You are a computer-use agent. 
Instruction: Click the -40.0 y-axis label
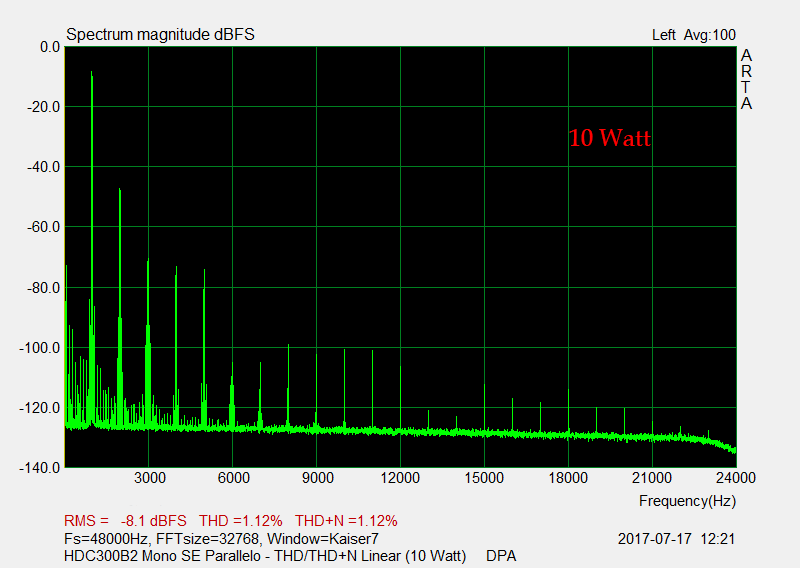[43, 167]
